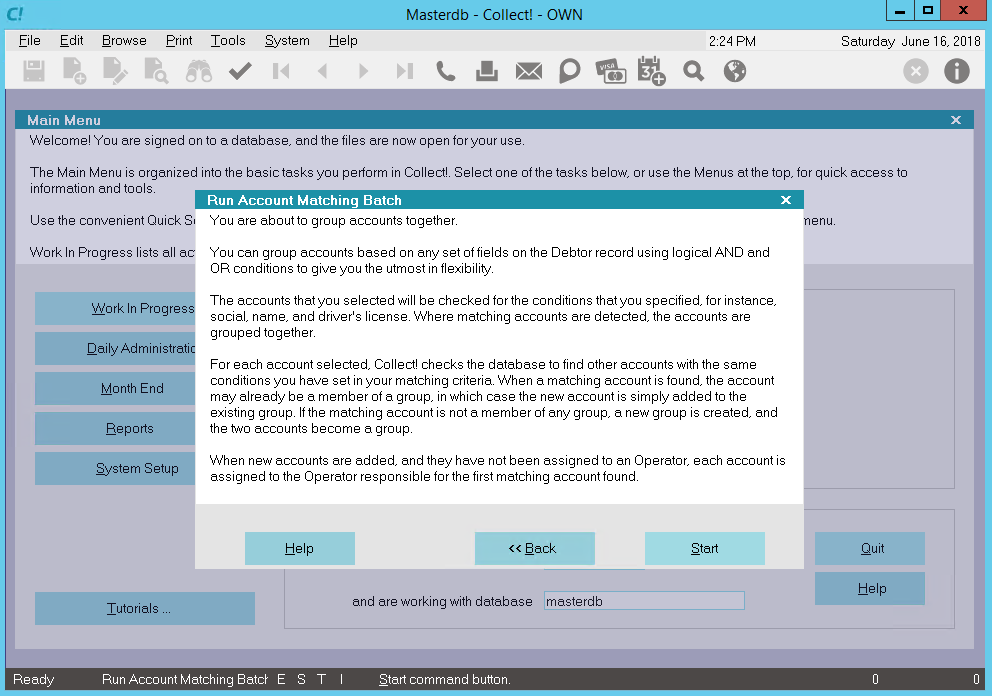Click the Saturday June 16, 2018 date
This screenshot has height=696, width=992.
click(910, 41)
